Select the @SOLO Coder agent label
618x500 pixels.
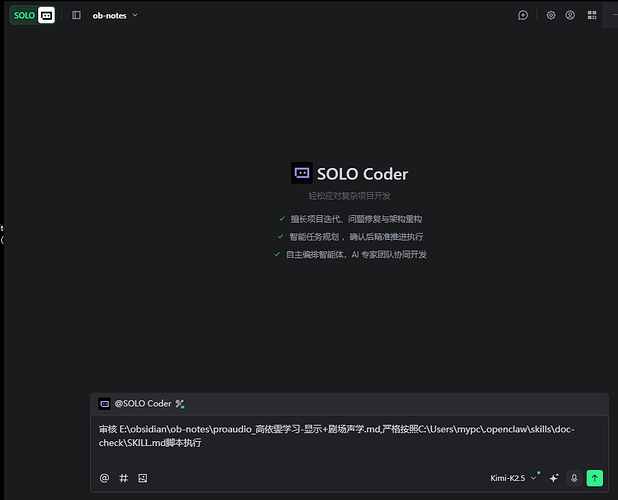[x=143, y=403]
